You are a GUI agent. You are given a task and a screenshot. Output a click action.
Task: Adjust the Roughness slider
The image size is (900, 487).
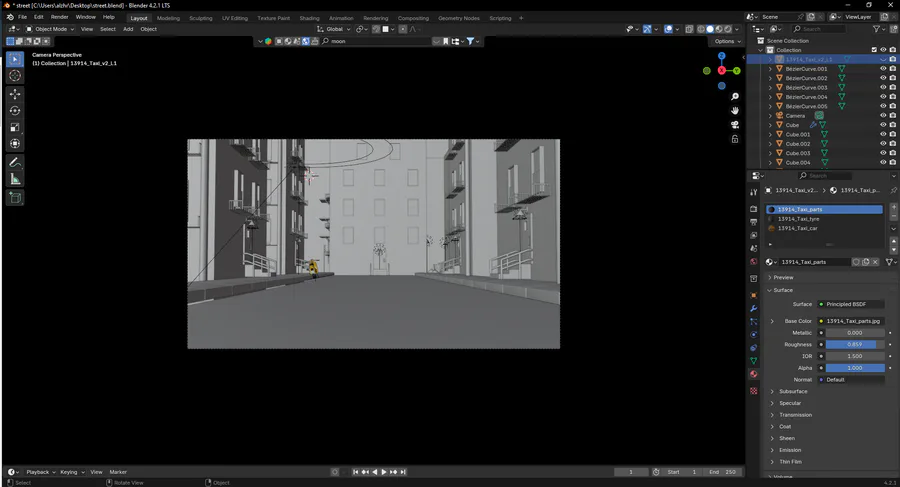click(855, 345)
